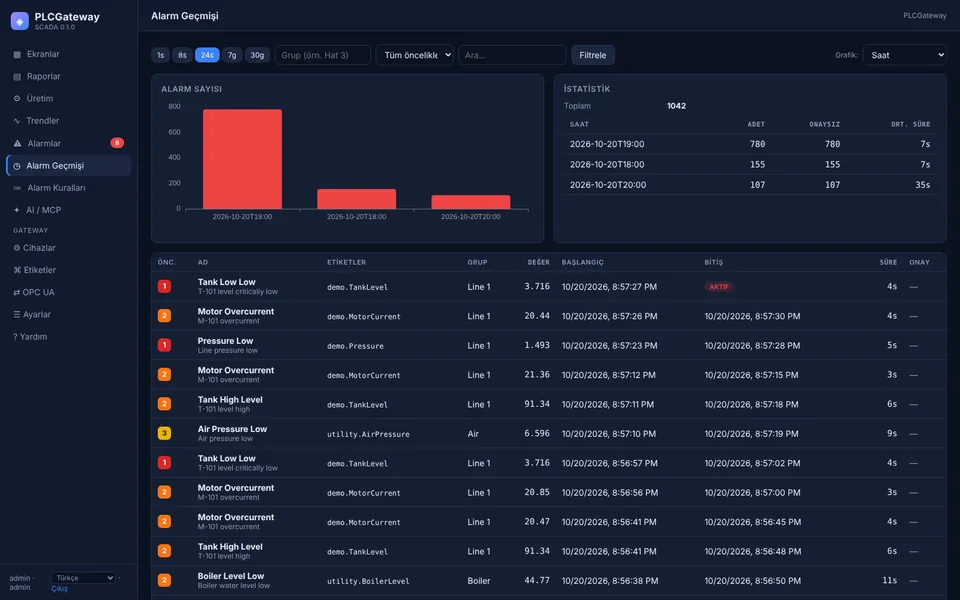
Task: Click the SÜRE column header
Action: pos(888,262)
